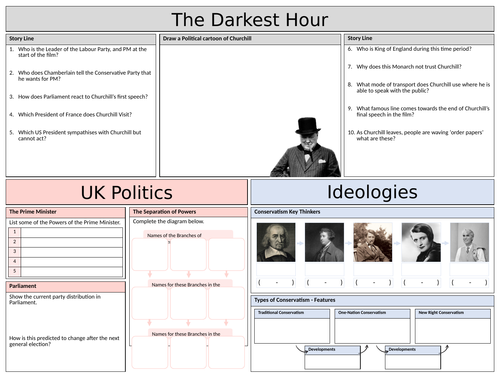
Task: Click the title 'The Darkest Hour'
Action: pos(250,20)
